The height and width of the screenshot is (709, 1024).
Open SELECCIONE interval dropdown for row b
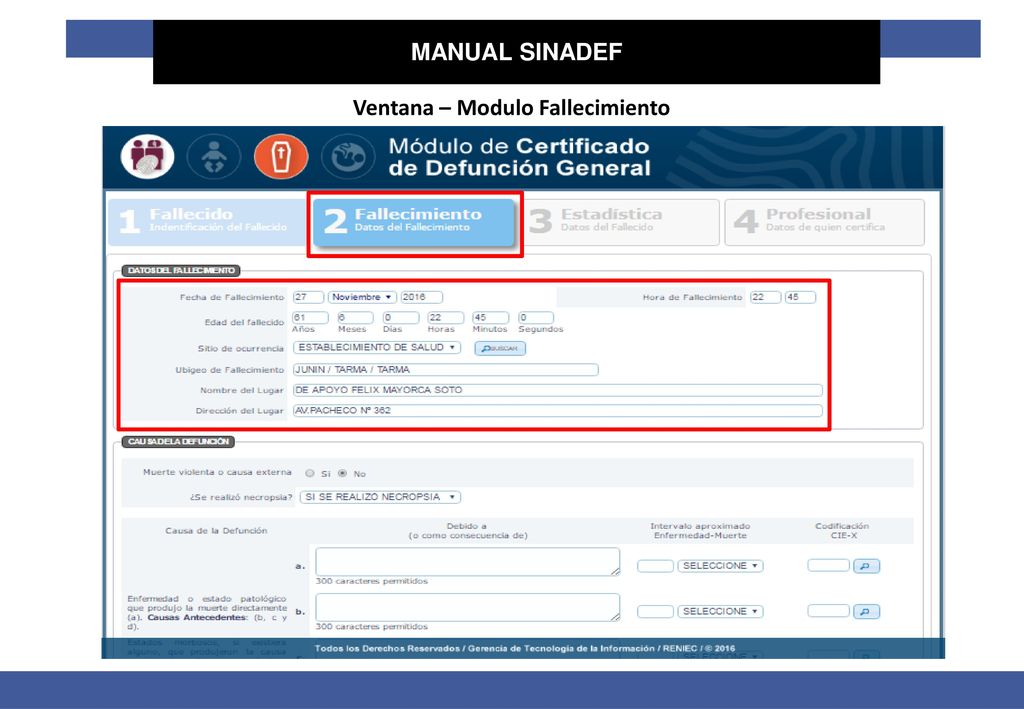pyautogui.click(x=720, y=611)
